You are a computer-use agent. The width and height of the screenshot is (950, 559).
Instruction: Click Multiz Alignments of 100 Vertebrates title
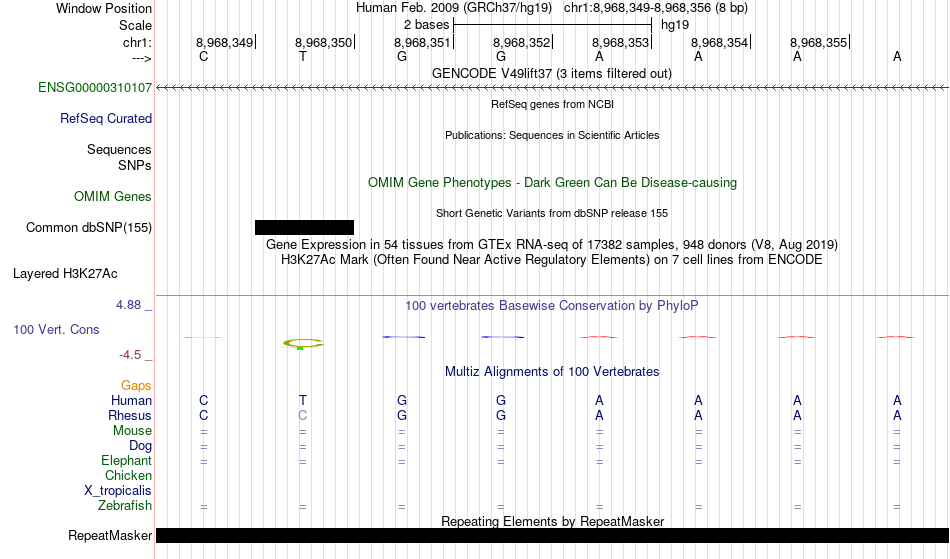point(552,372)
